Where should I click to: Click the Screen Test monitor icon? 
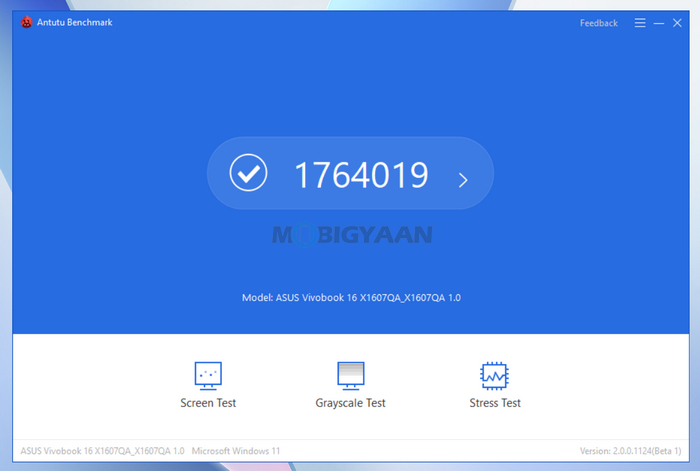point(208,375)
